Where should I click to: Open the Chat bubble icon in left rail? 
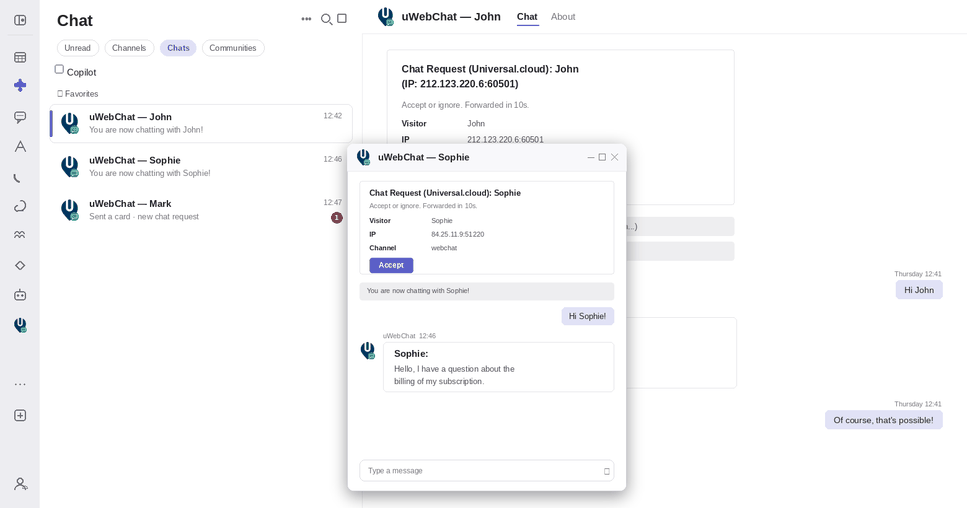coord(20,117)
